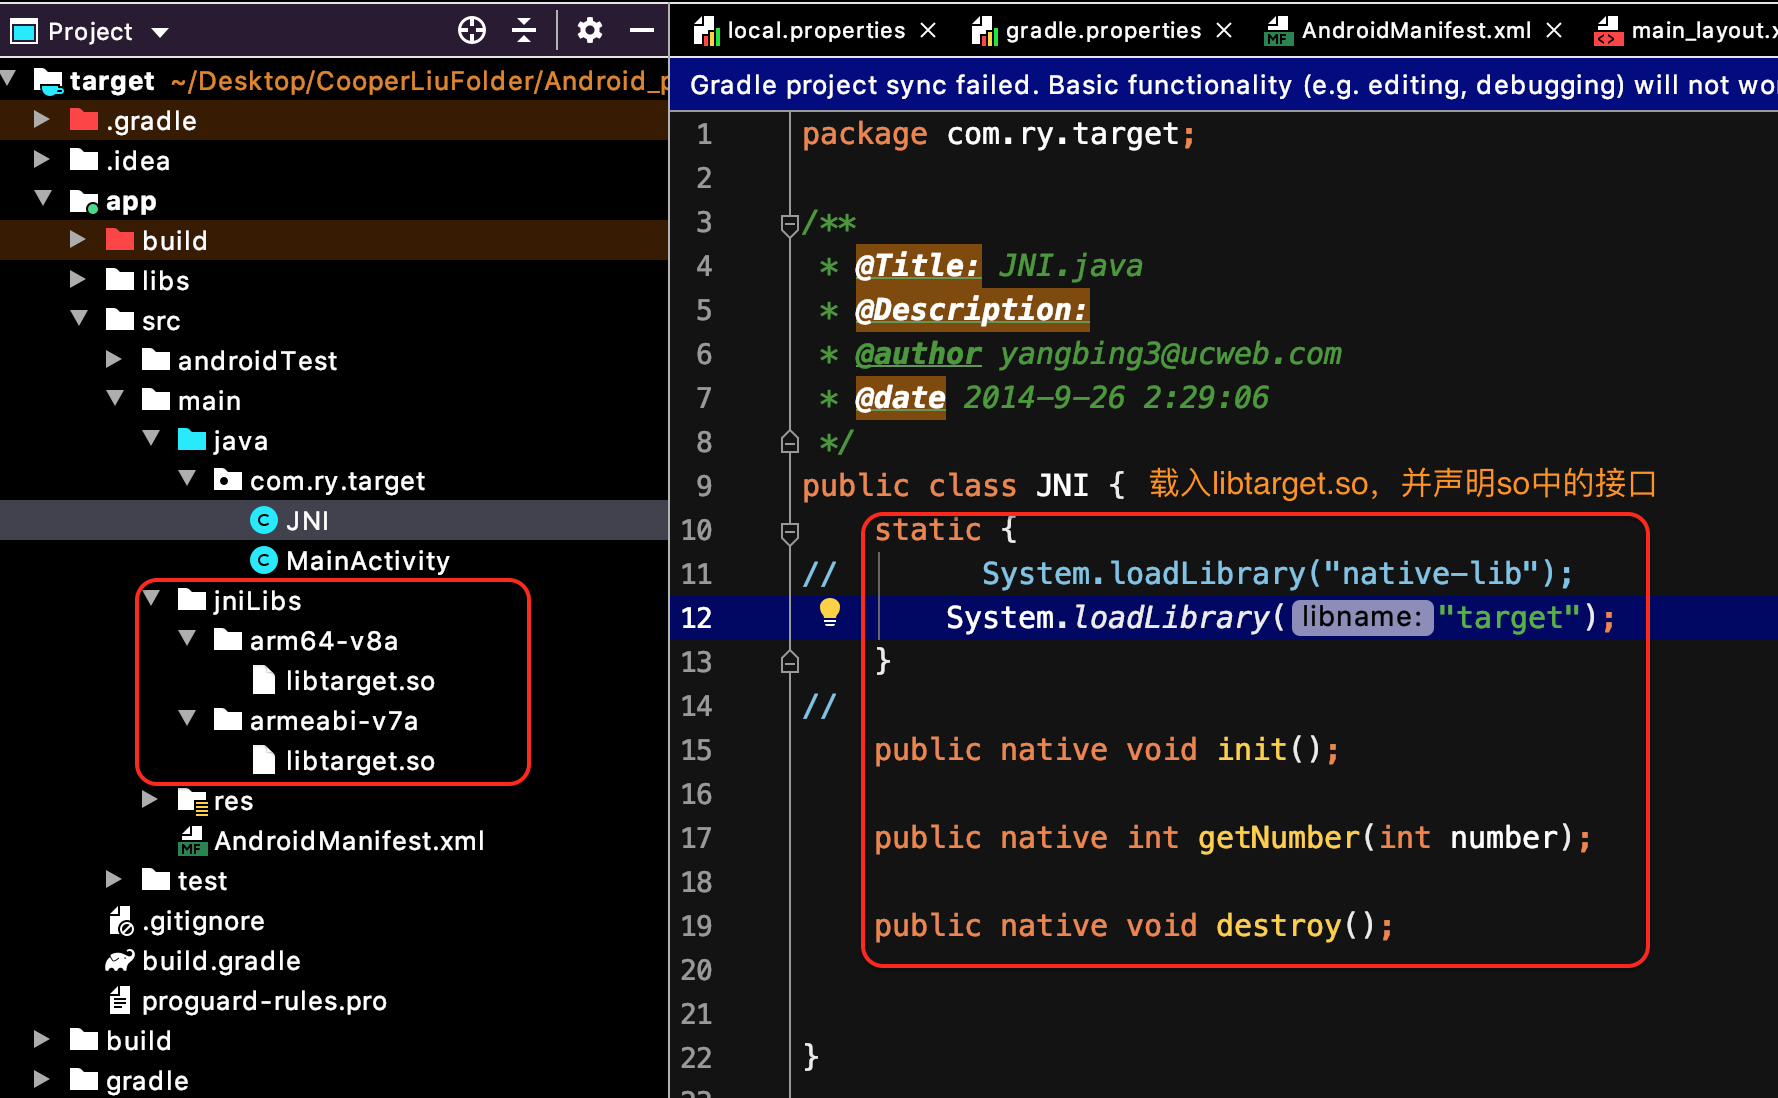Click the @author Javadoc tag link

[918, 353]
